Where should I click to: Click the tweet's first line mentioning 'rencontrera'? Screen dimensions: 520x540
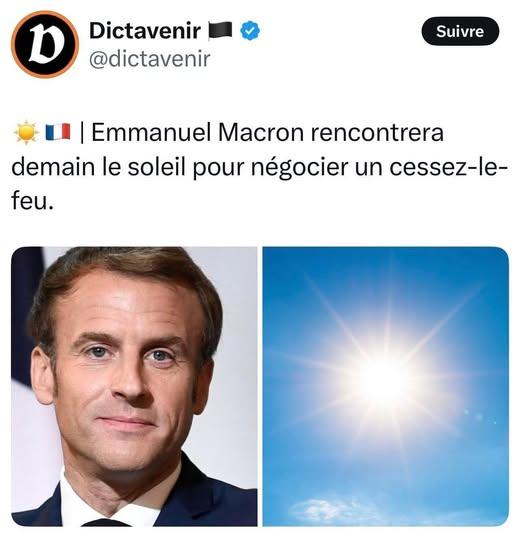pyautogui.click(x=227, y=133)
